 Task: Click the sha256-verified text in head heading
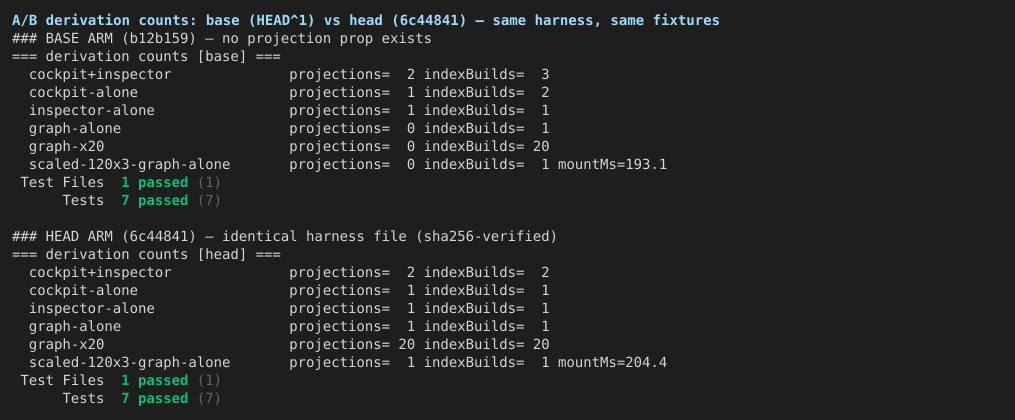tap(482, 236)
